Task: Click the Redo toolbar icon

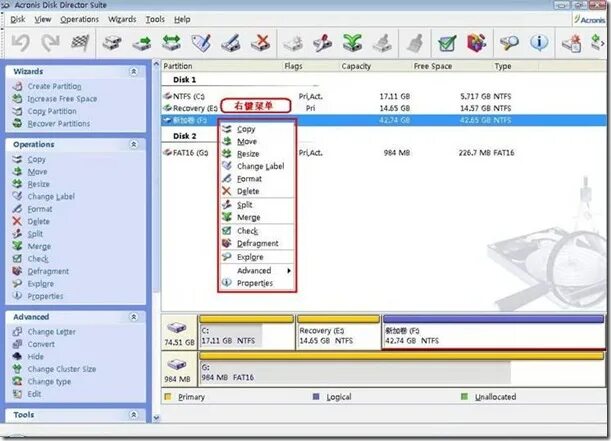Action: [50, 43]
